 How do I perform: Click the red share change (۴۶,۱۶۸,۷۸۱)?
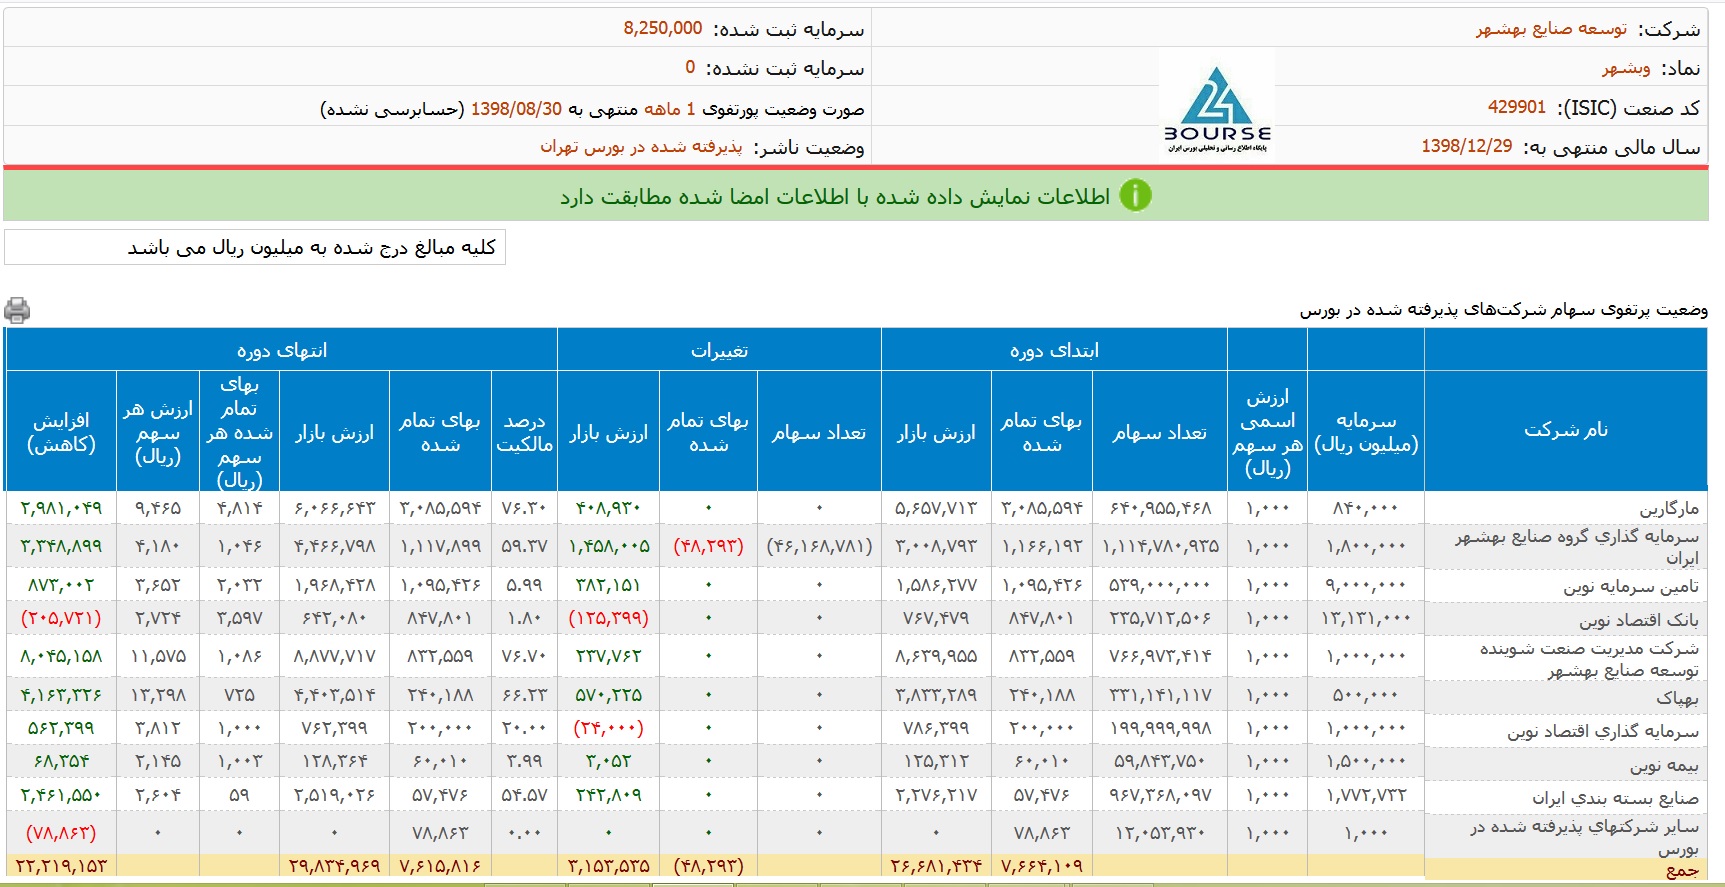tap(819, 546)
